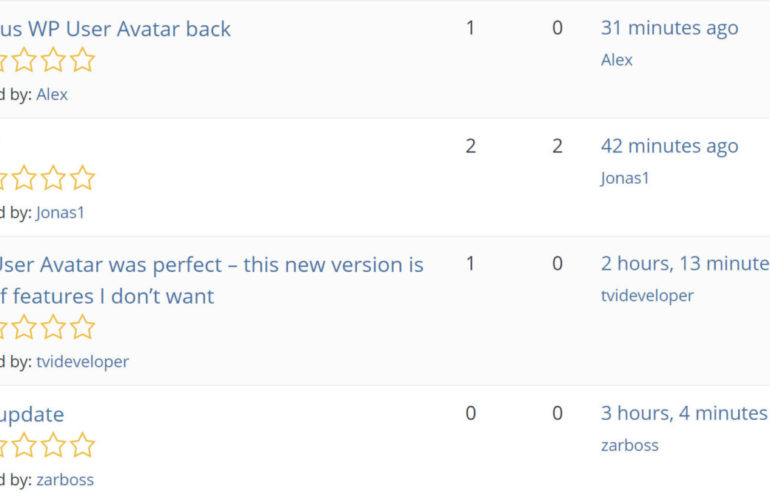This screenshot has width=770, height=500.
Task: Click the rightmost star in Alex's topic rating
Action: [x=83, y=61]
